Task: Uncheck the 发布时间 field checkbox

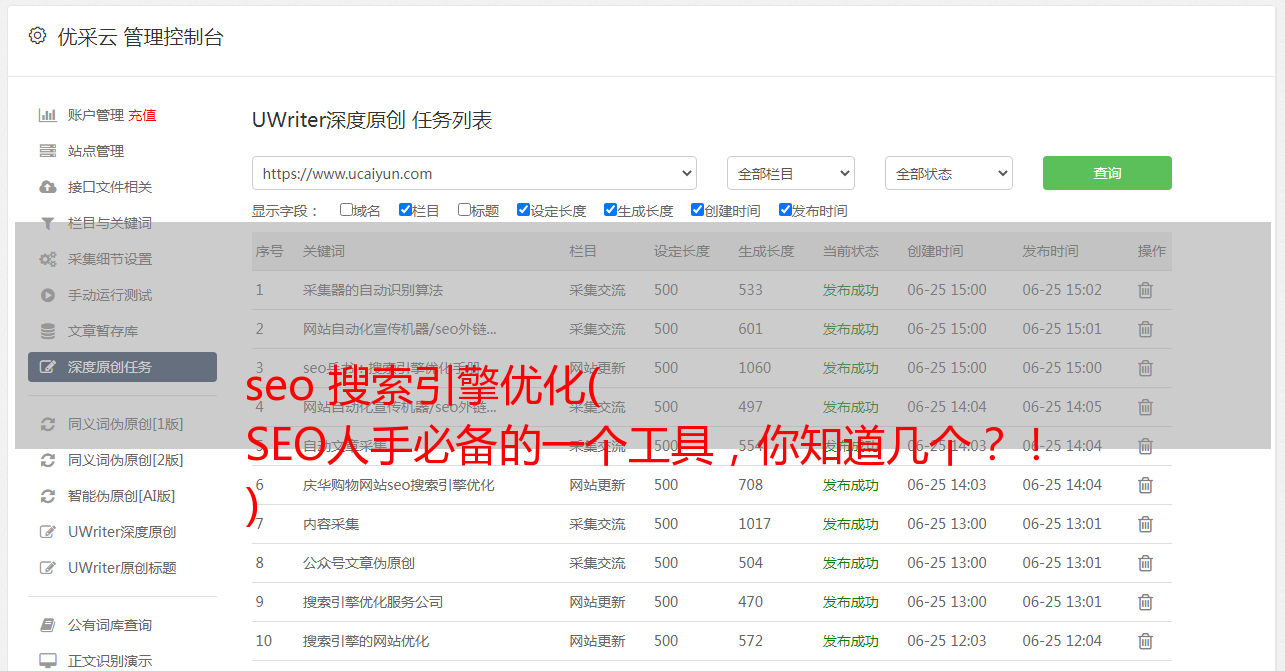Action: click(x=785, y=210)
